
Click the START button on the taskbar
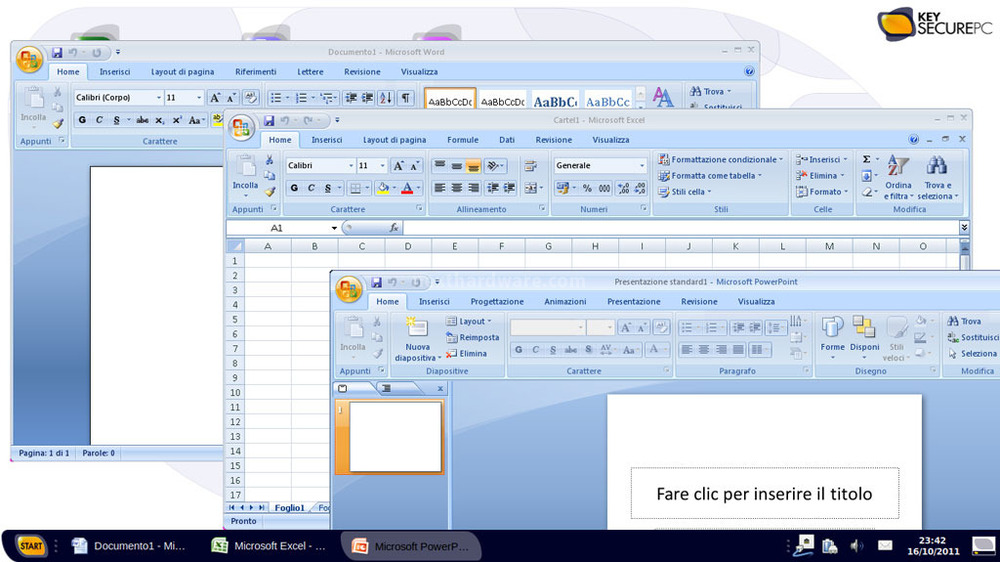pos(30,546)
